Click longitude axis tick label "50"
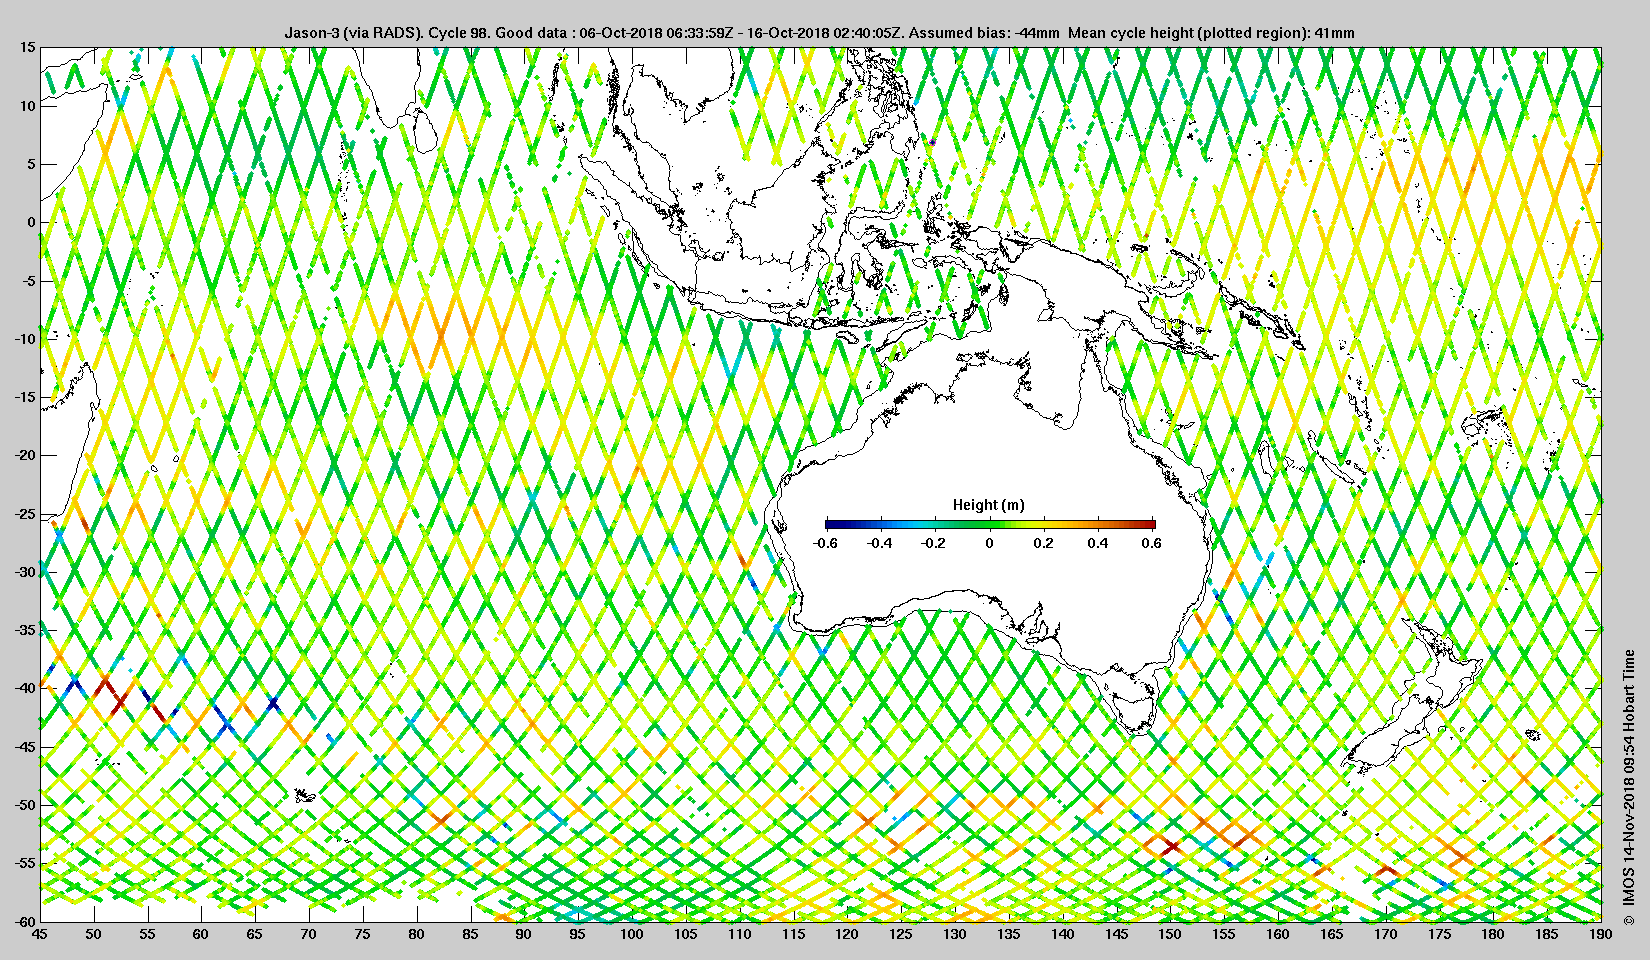Viewport: 1650px width, 960px height. pyautogui.click(x=94, y=935)
